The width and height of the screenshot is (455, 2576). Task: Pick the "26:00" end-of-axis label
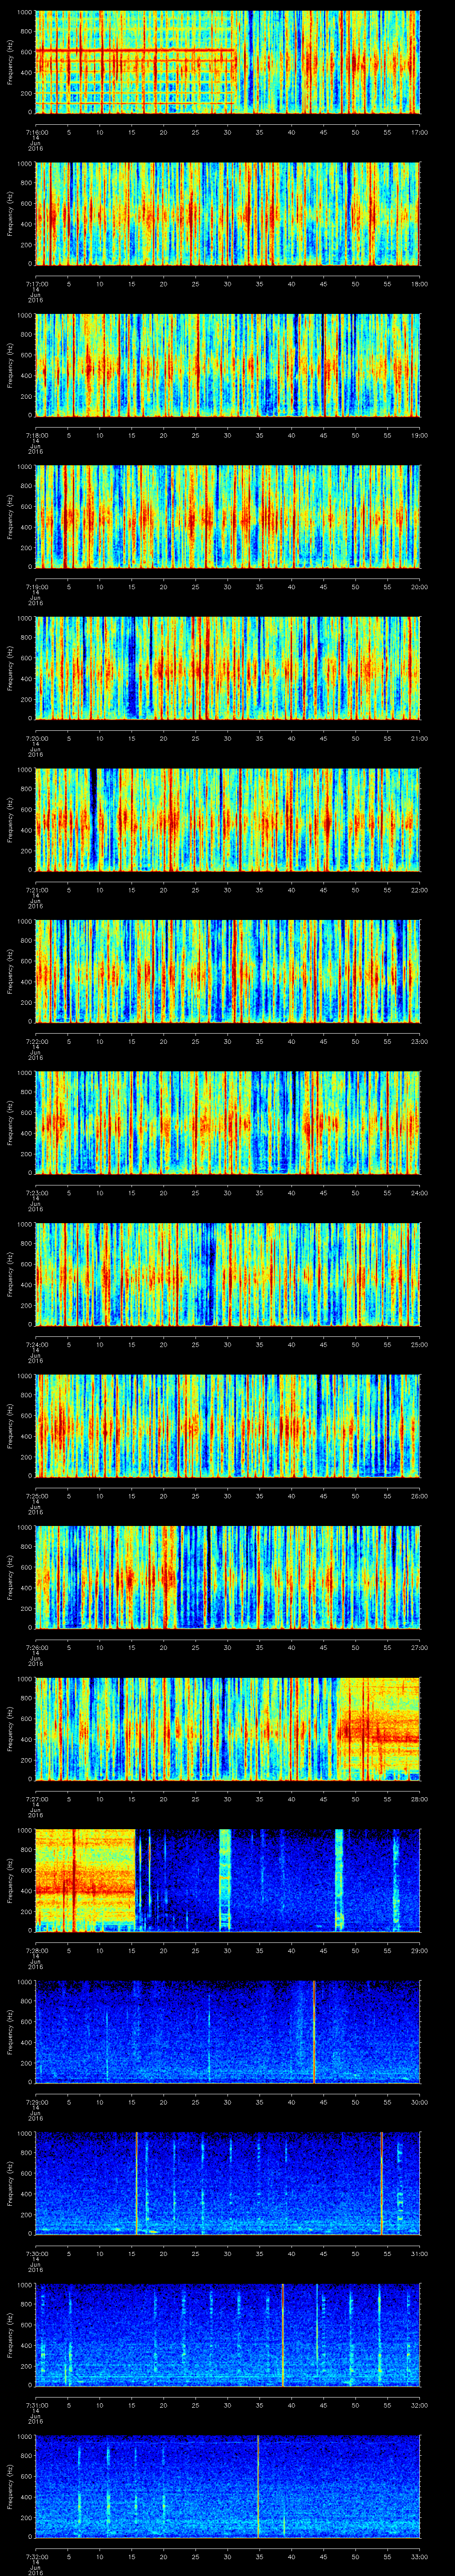tap(419, 1496)
